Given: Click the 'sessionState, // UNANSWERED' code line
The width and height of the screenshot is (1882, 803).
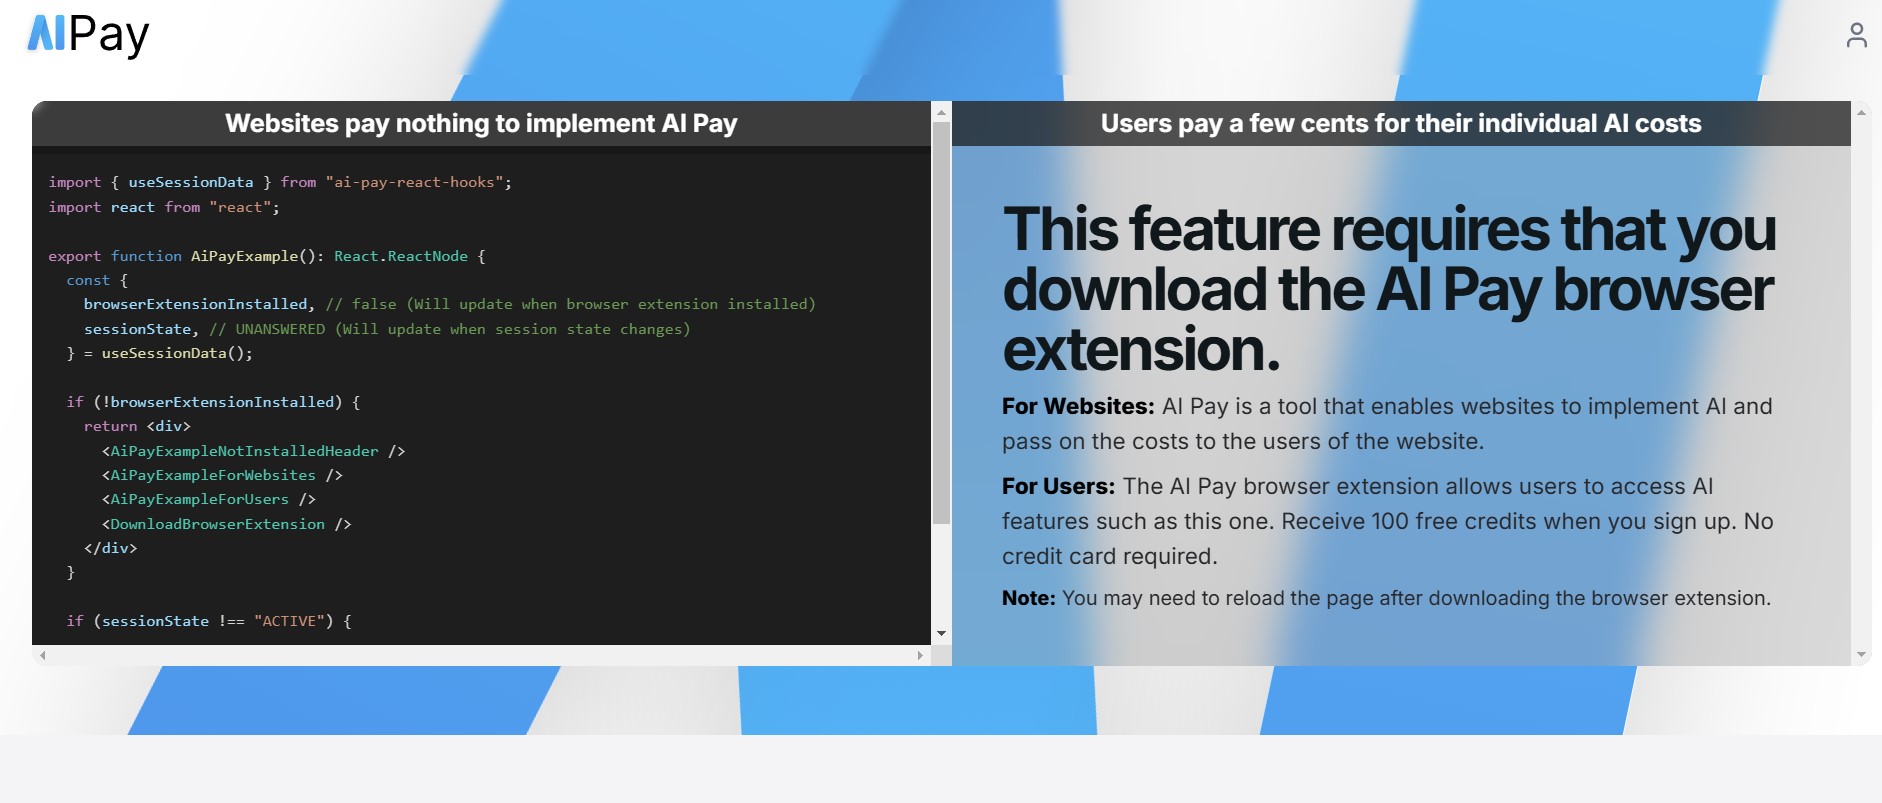Looking at the screenshot, I should (387, 329).
